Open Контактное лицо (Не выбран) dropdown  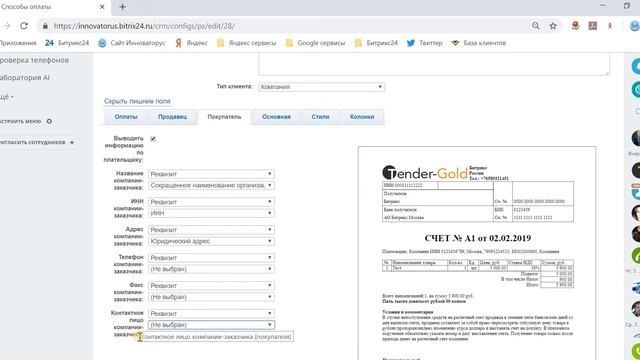click(211, 325)
